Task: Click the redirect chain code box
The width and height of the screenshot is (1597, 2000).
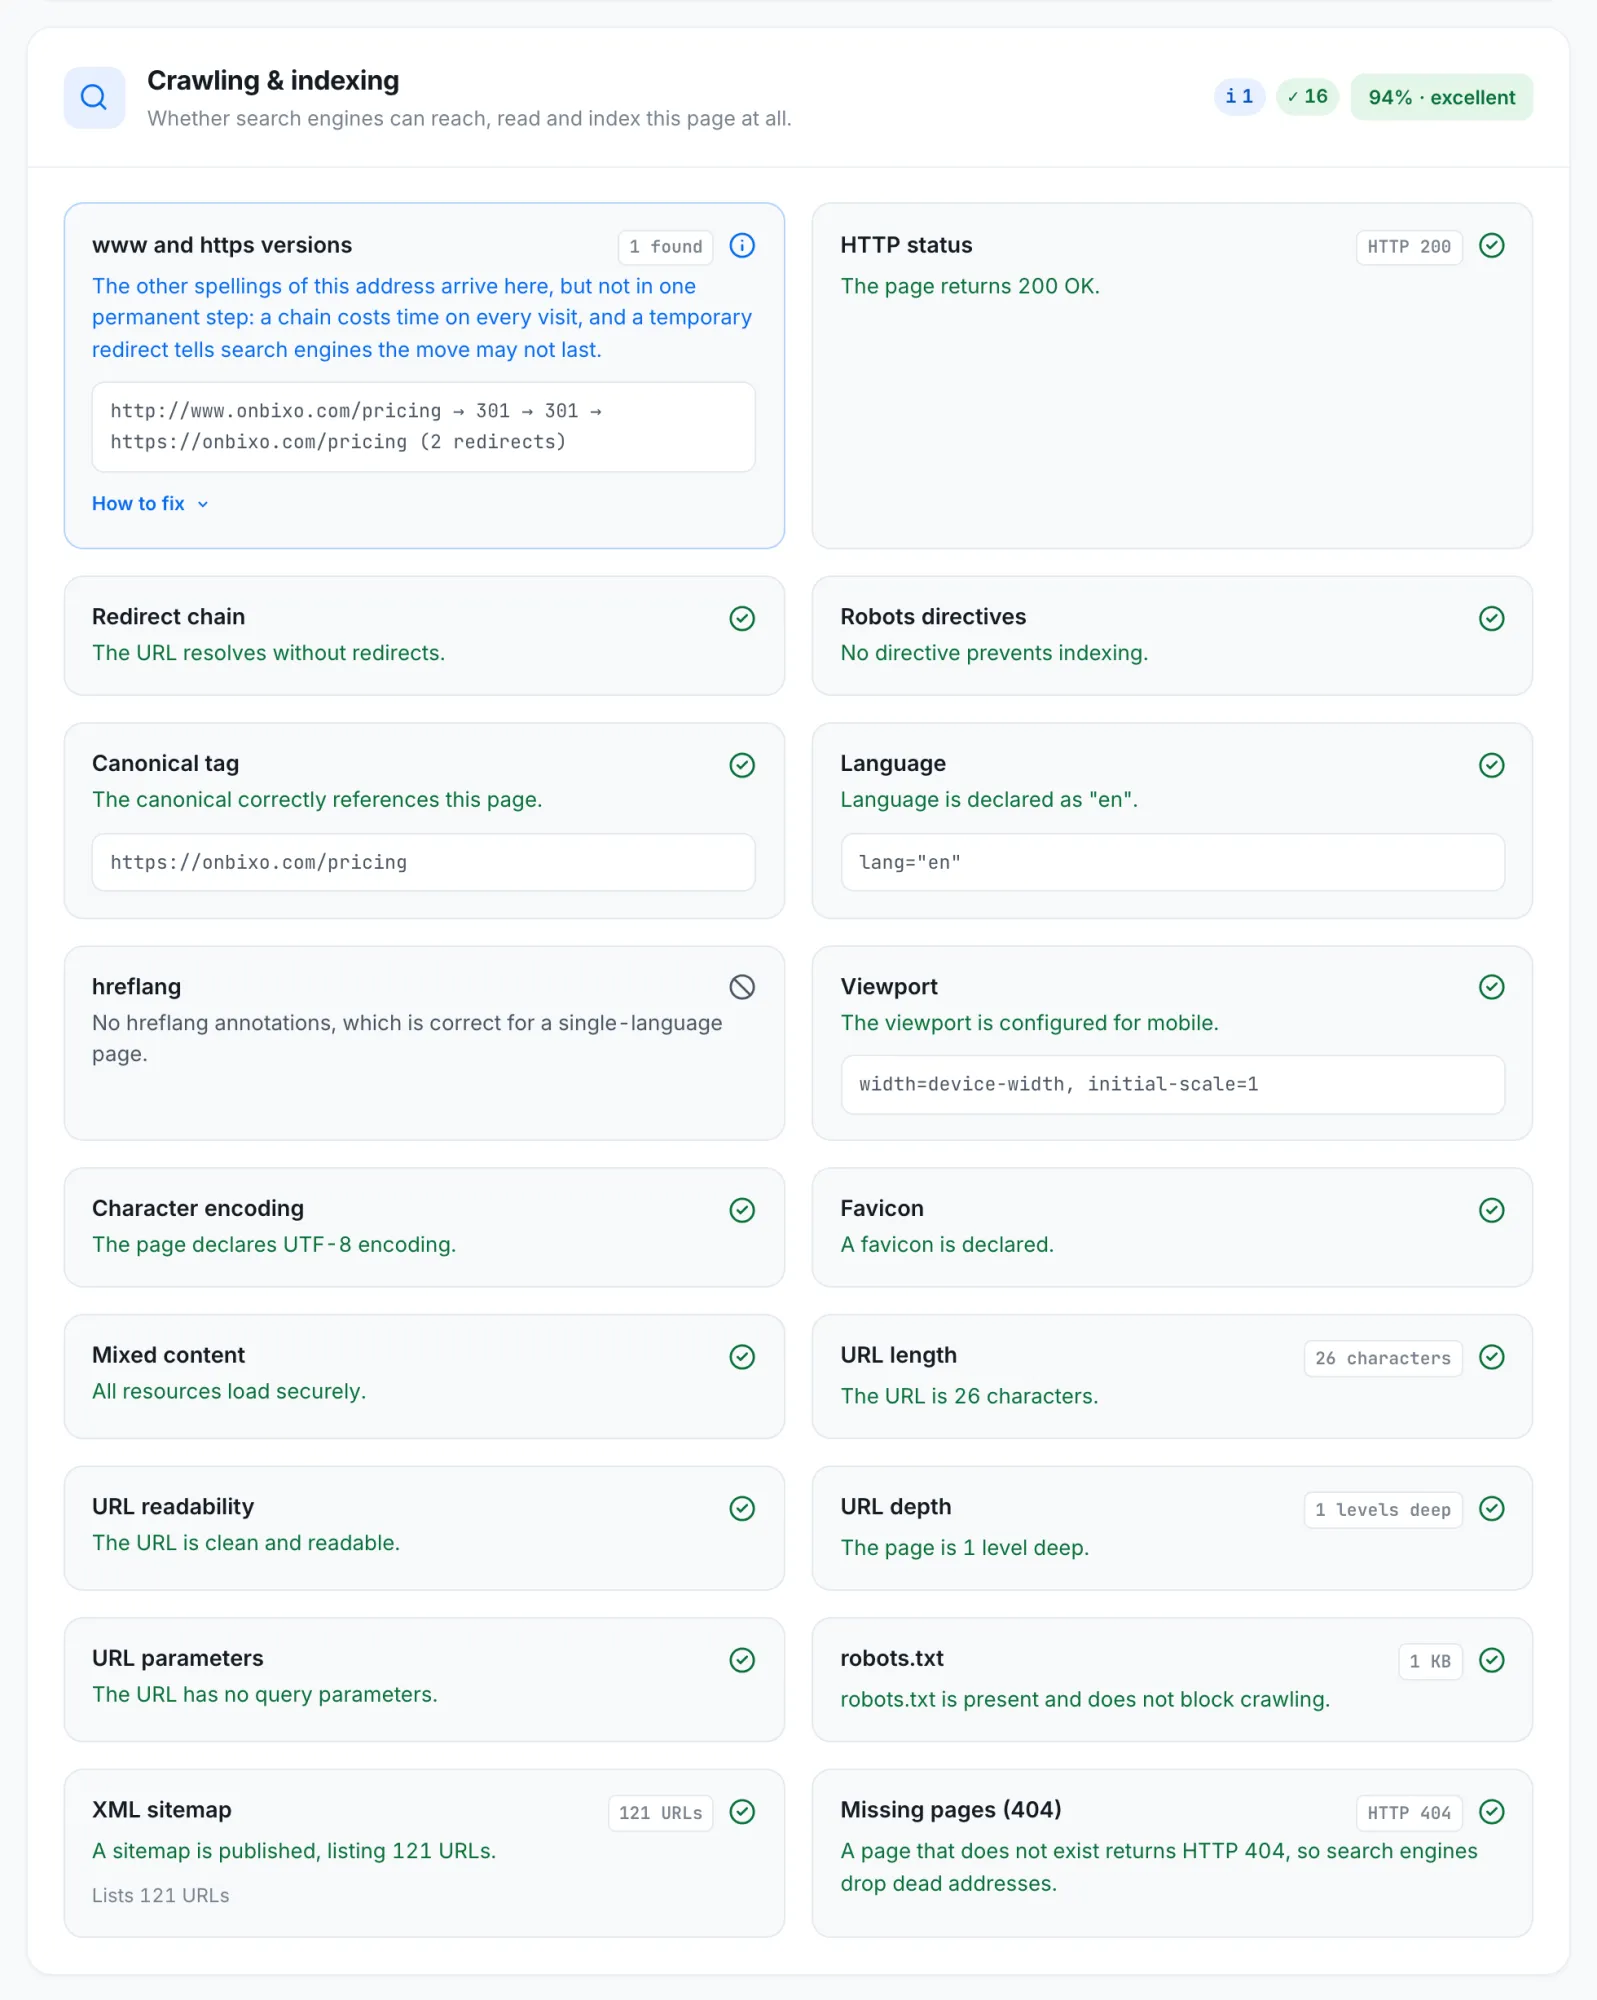Action: [x=423, y=427]
